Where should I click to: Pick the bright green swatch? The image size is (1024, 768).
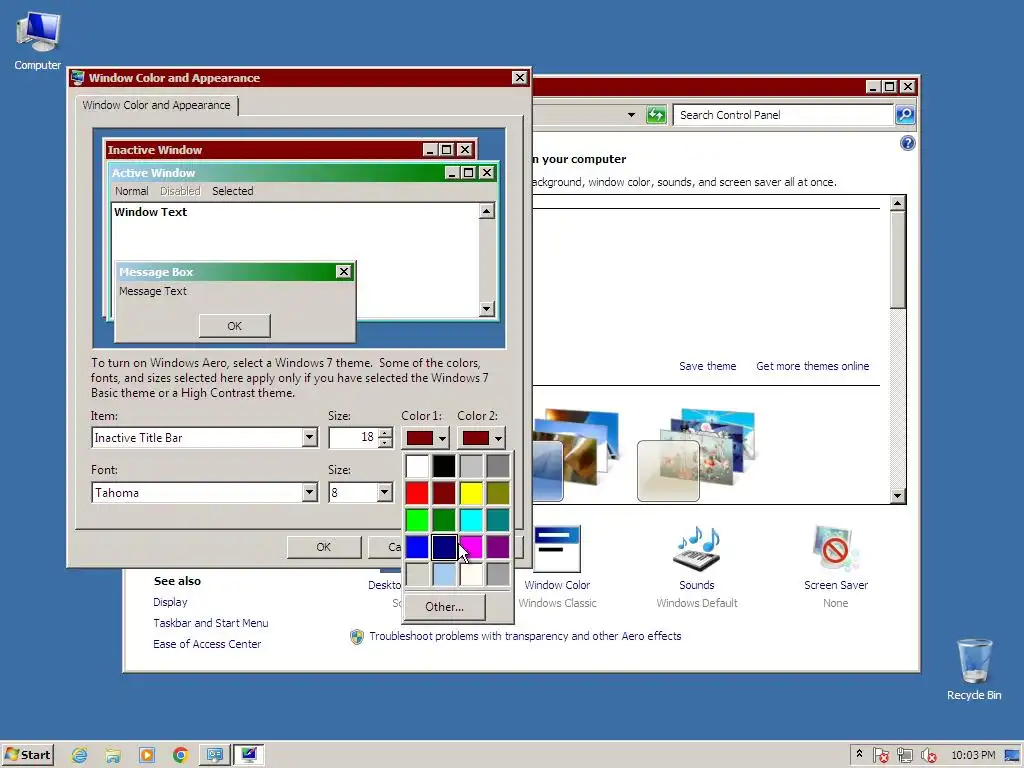[417, 520]
